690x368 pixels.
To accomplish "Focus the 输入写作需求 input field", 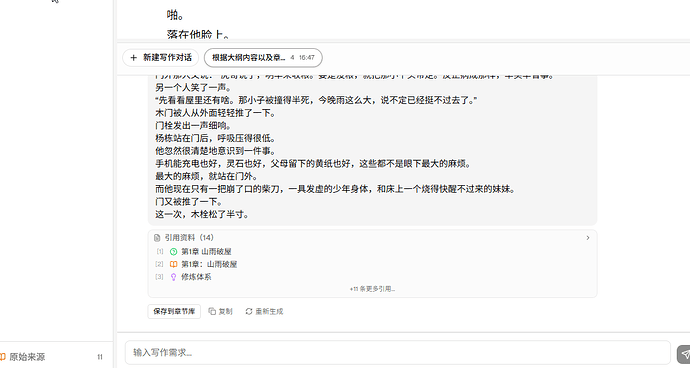I will coord(398,353).
